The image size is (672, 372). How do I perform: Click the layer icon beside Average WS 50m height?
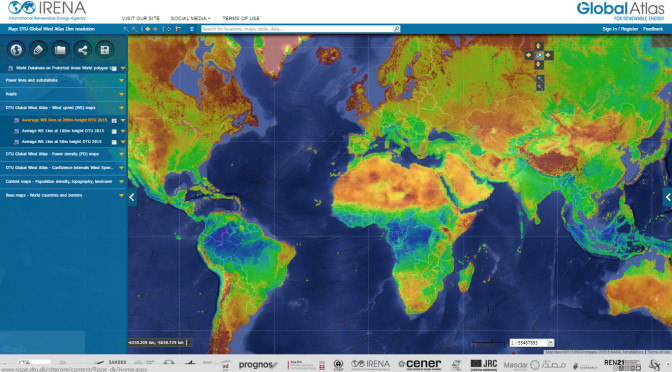[16, 142]
